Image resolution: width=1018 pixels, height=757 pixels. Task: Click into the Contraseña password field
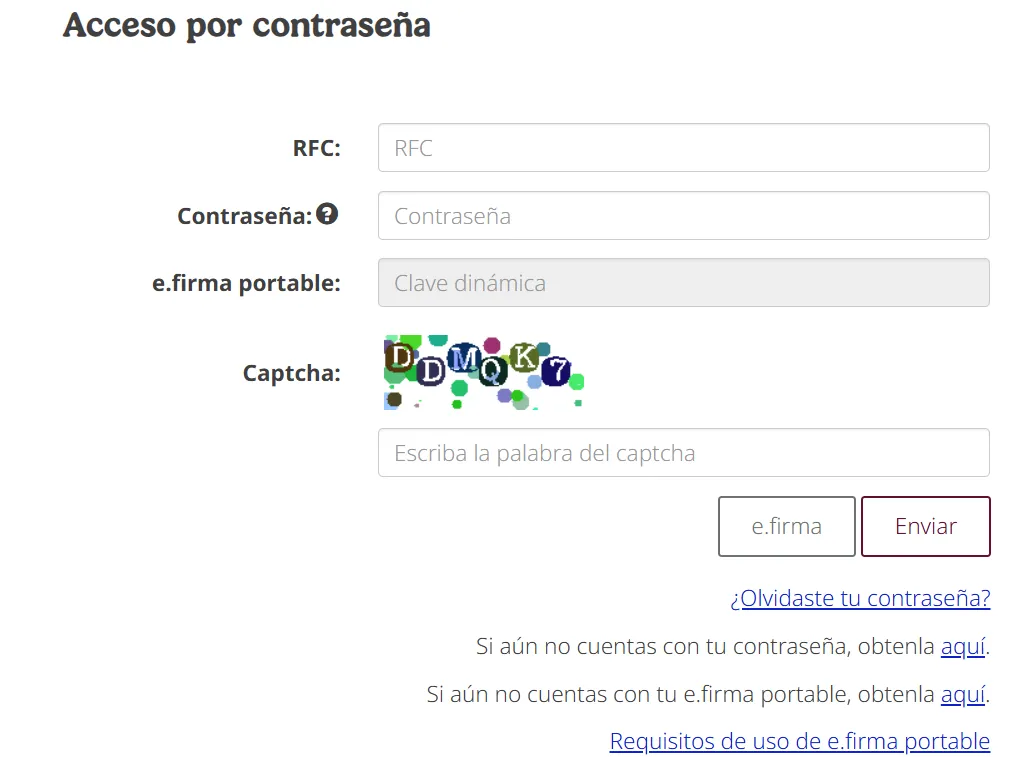click(683, 216)
